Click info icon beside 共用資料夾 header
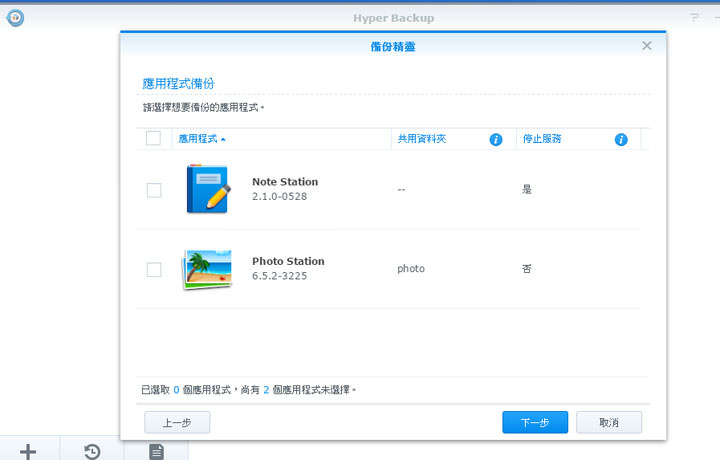 point(495,139)
